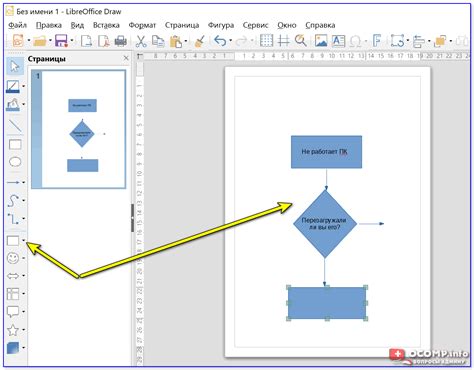Select the arrow Select tool
Image resolution: width=474 pixels, height=370 pixels.
click(15, 66)
